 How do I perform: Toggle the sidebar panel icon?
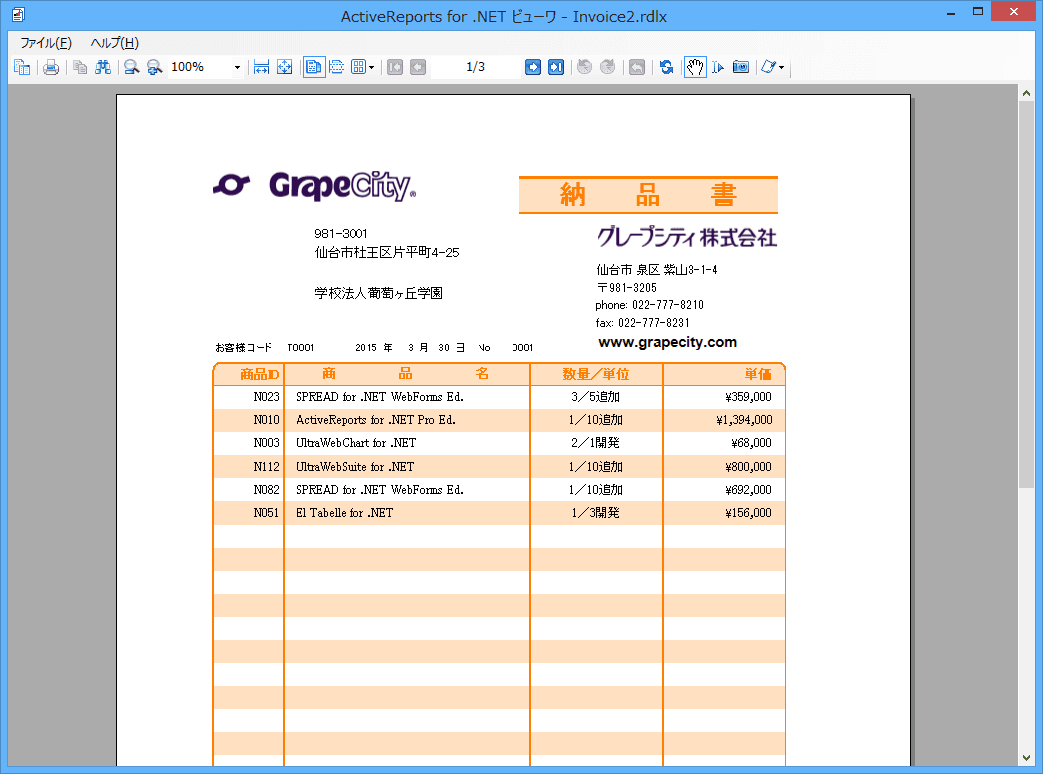pyautogui.click(x=22, y=67)
